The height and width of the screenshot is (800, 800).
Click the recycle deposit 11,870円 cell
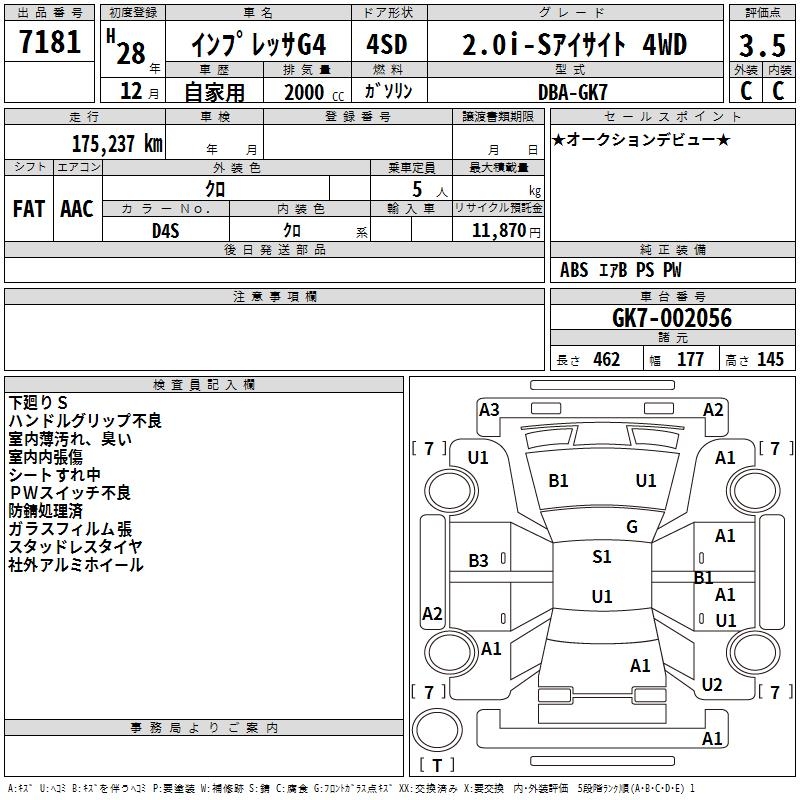[x=498, y=230]
